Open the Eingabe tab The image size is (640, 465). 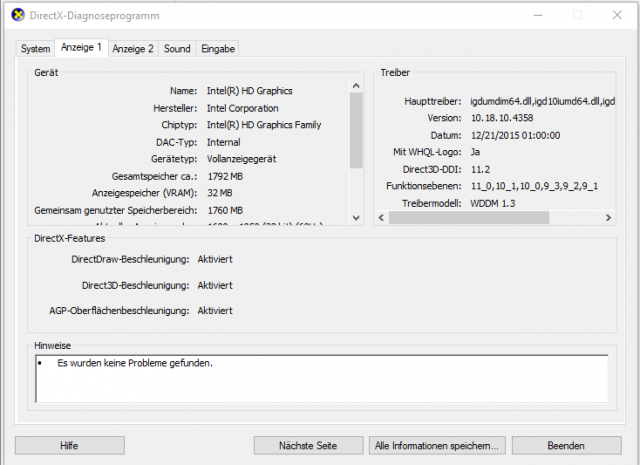tap(218, 48)
